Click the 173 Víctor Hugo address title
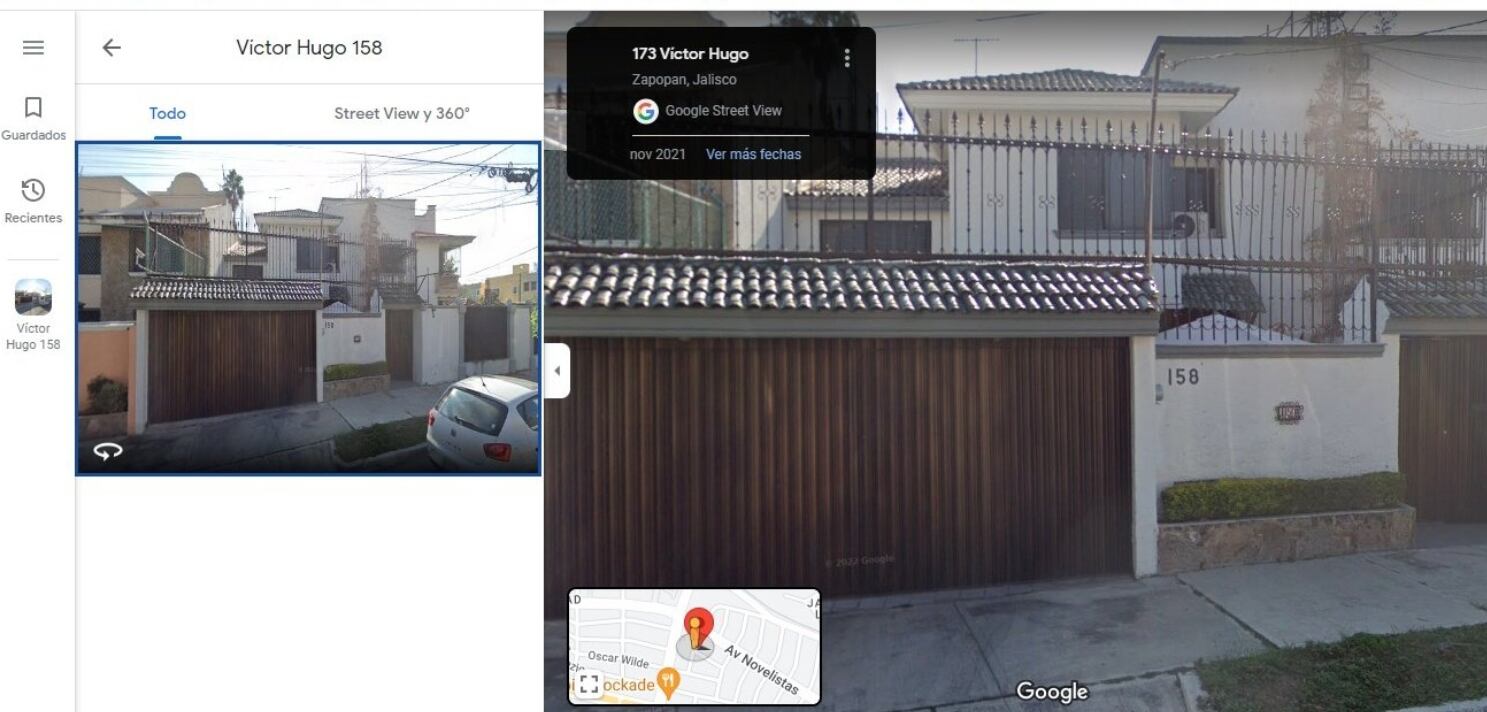 pyautogui.click(x=690, y=54)
